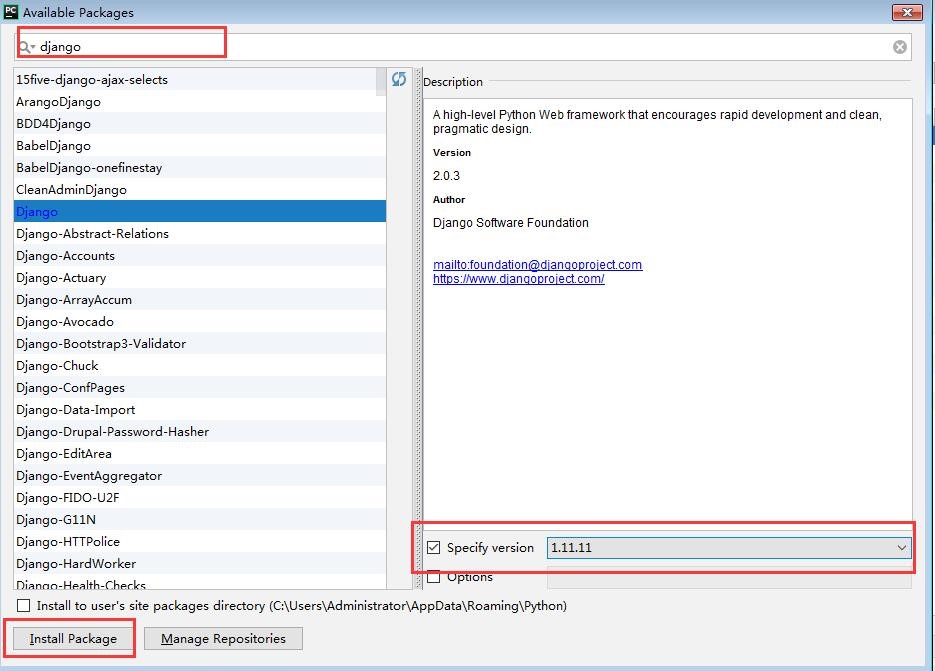Select the BabelDjango package
935x671 pixels.
[x=200, y=146]
